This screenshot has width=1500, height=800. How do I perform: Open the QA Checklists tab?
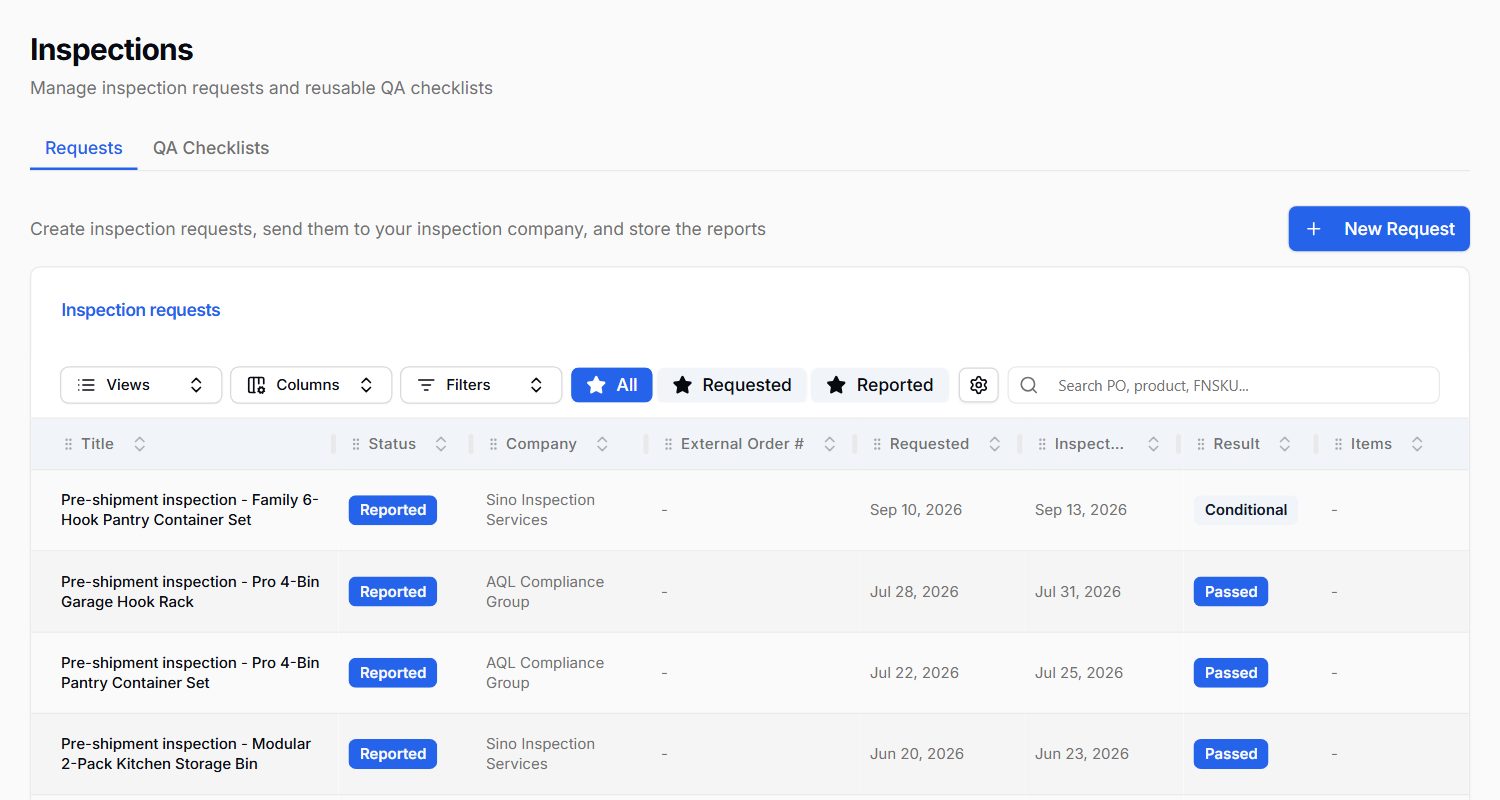click(x=211, y=148)
